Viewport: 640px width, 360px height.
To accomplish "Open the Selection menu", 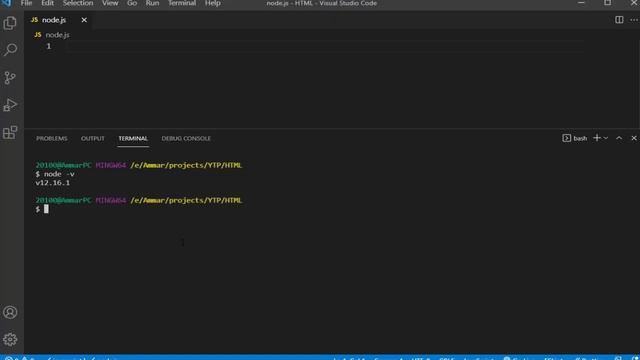I will pyautogui.click(x=78, y=3).
